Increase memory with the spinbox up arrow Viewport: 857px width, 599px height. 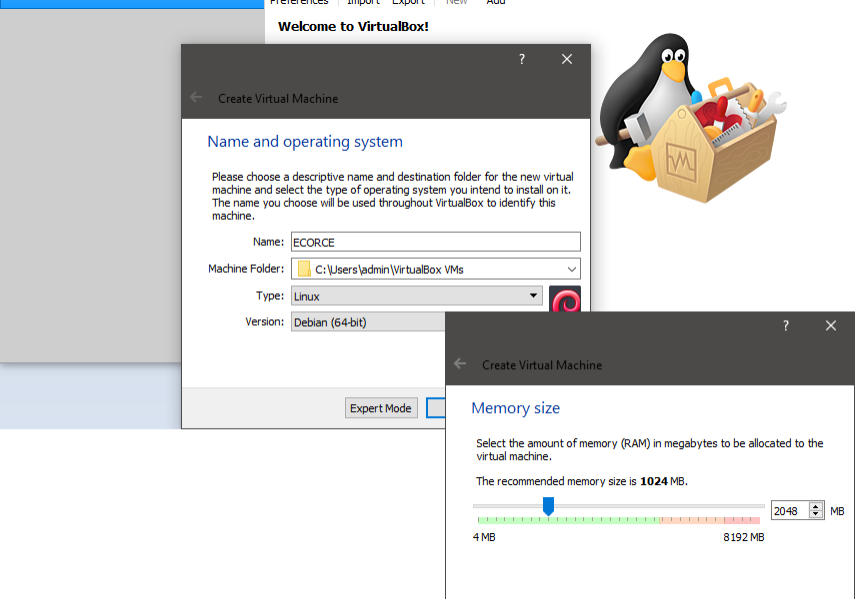pos(816,506)
